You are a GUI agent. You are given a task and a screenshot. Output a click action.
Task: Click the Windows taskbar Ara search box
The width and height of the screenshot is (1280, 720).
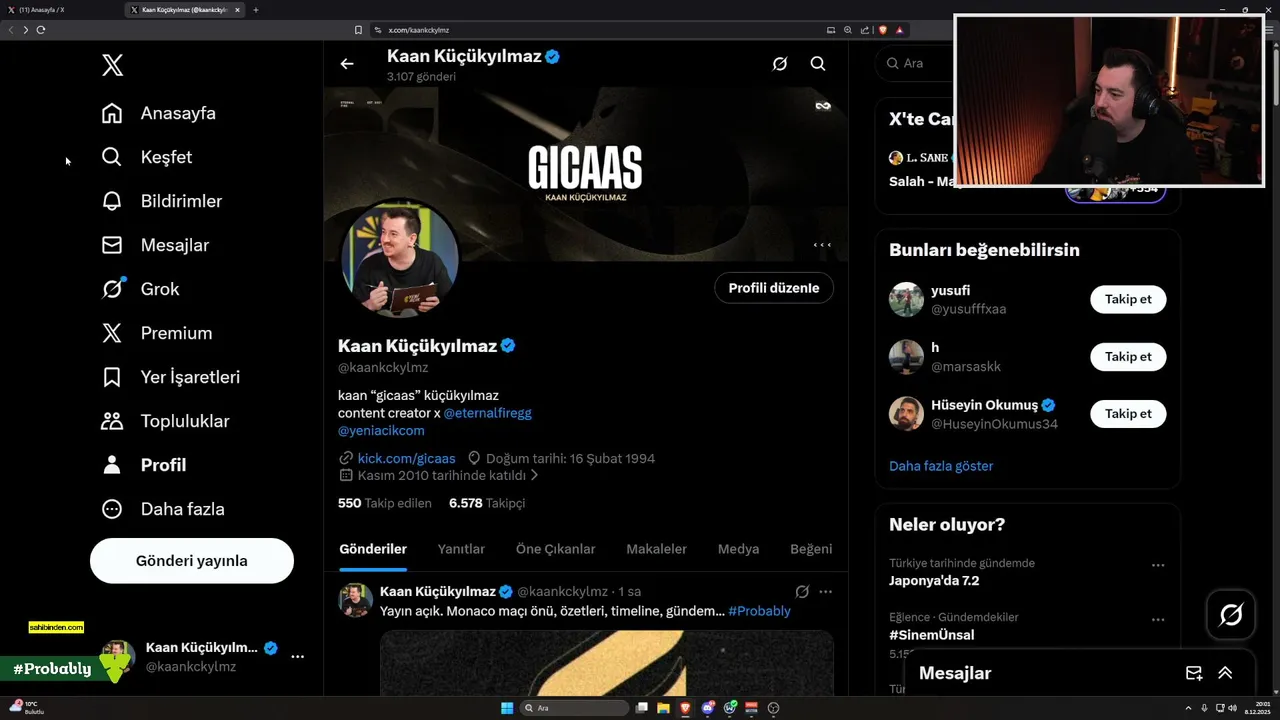(576, 708)
